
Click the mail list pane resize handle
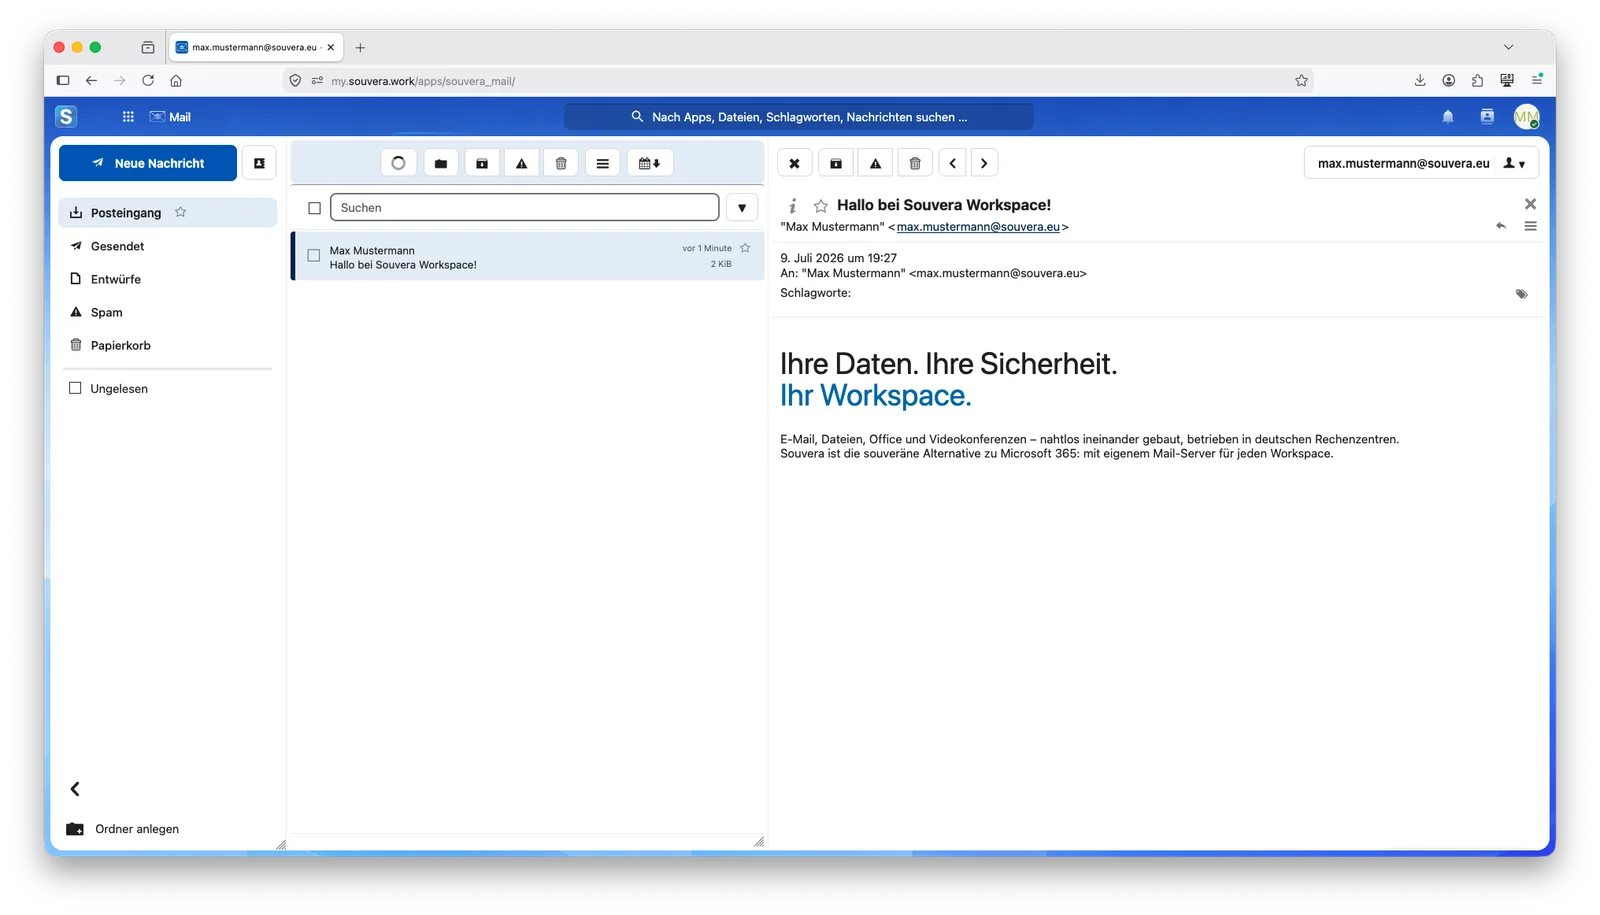759,842
